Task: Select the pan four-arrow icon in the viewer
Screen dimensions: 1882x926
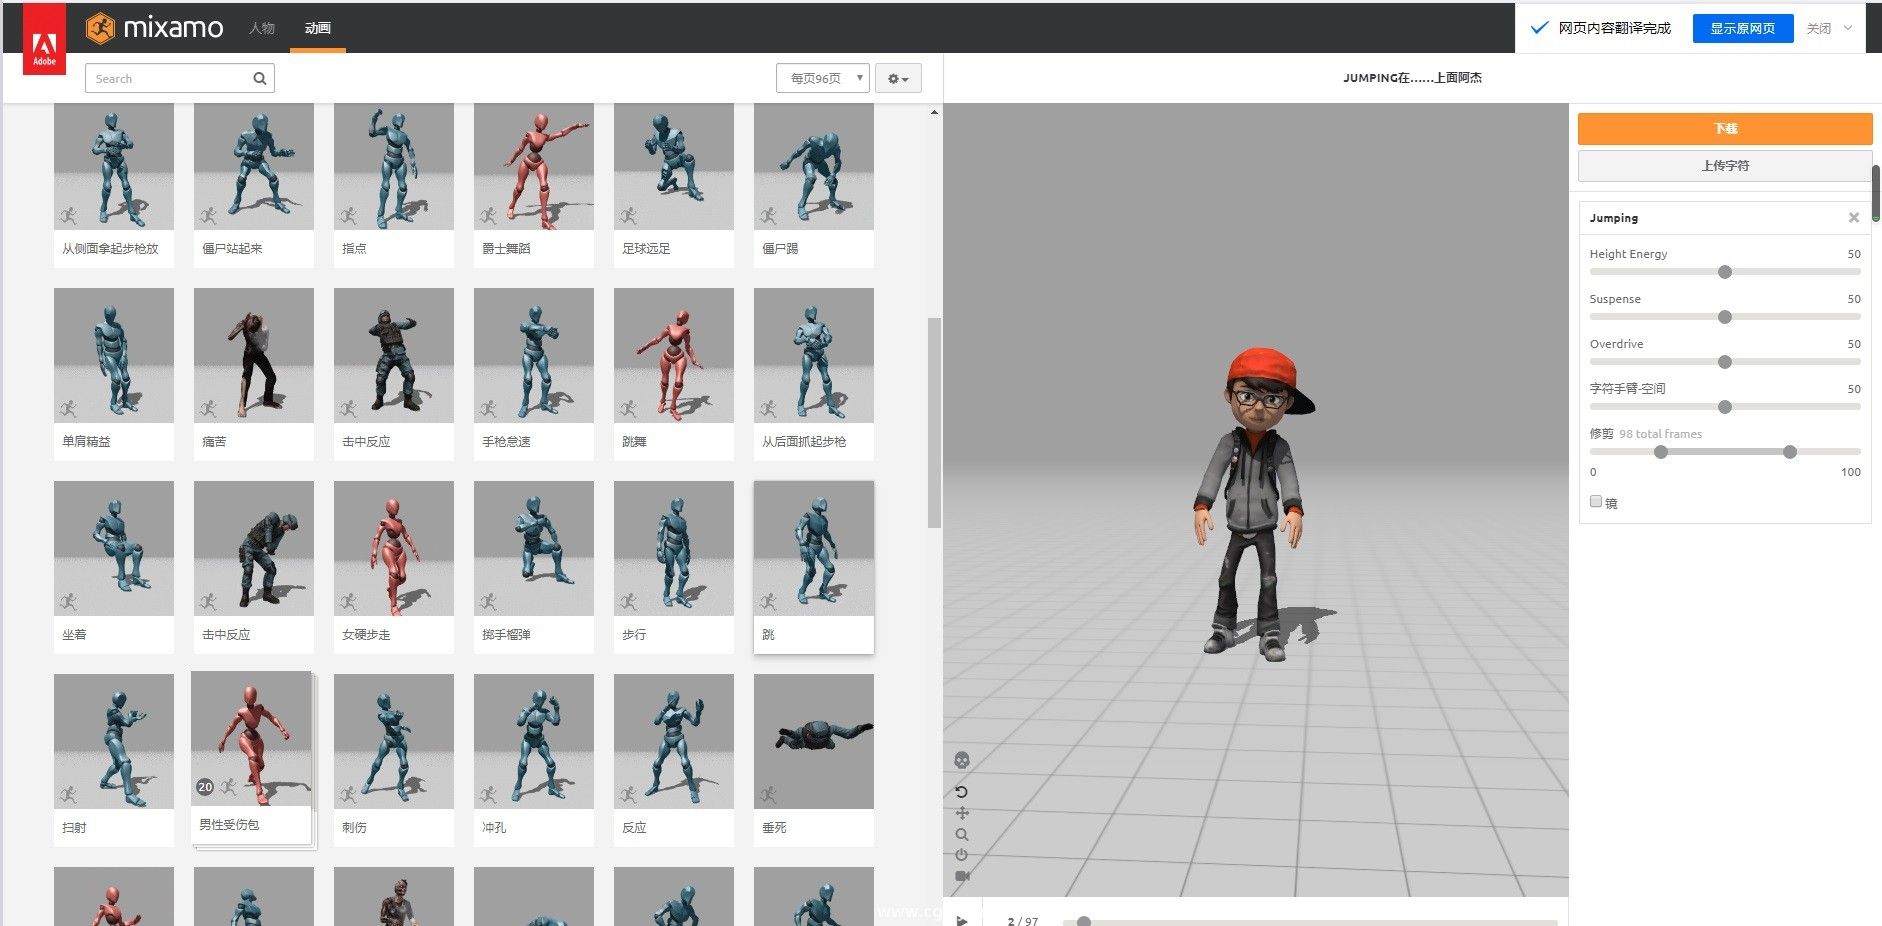Action: click(962, 813)
